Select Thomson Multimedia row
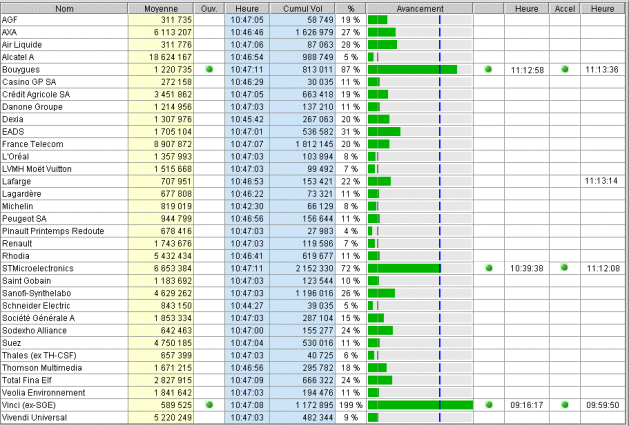 click(x=42, y=368)
